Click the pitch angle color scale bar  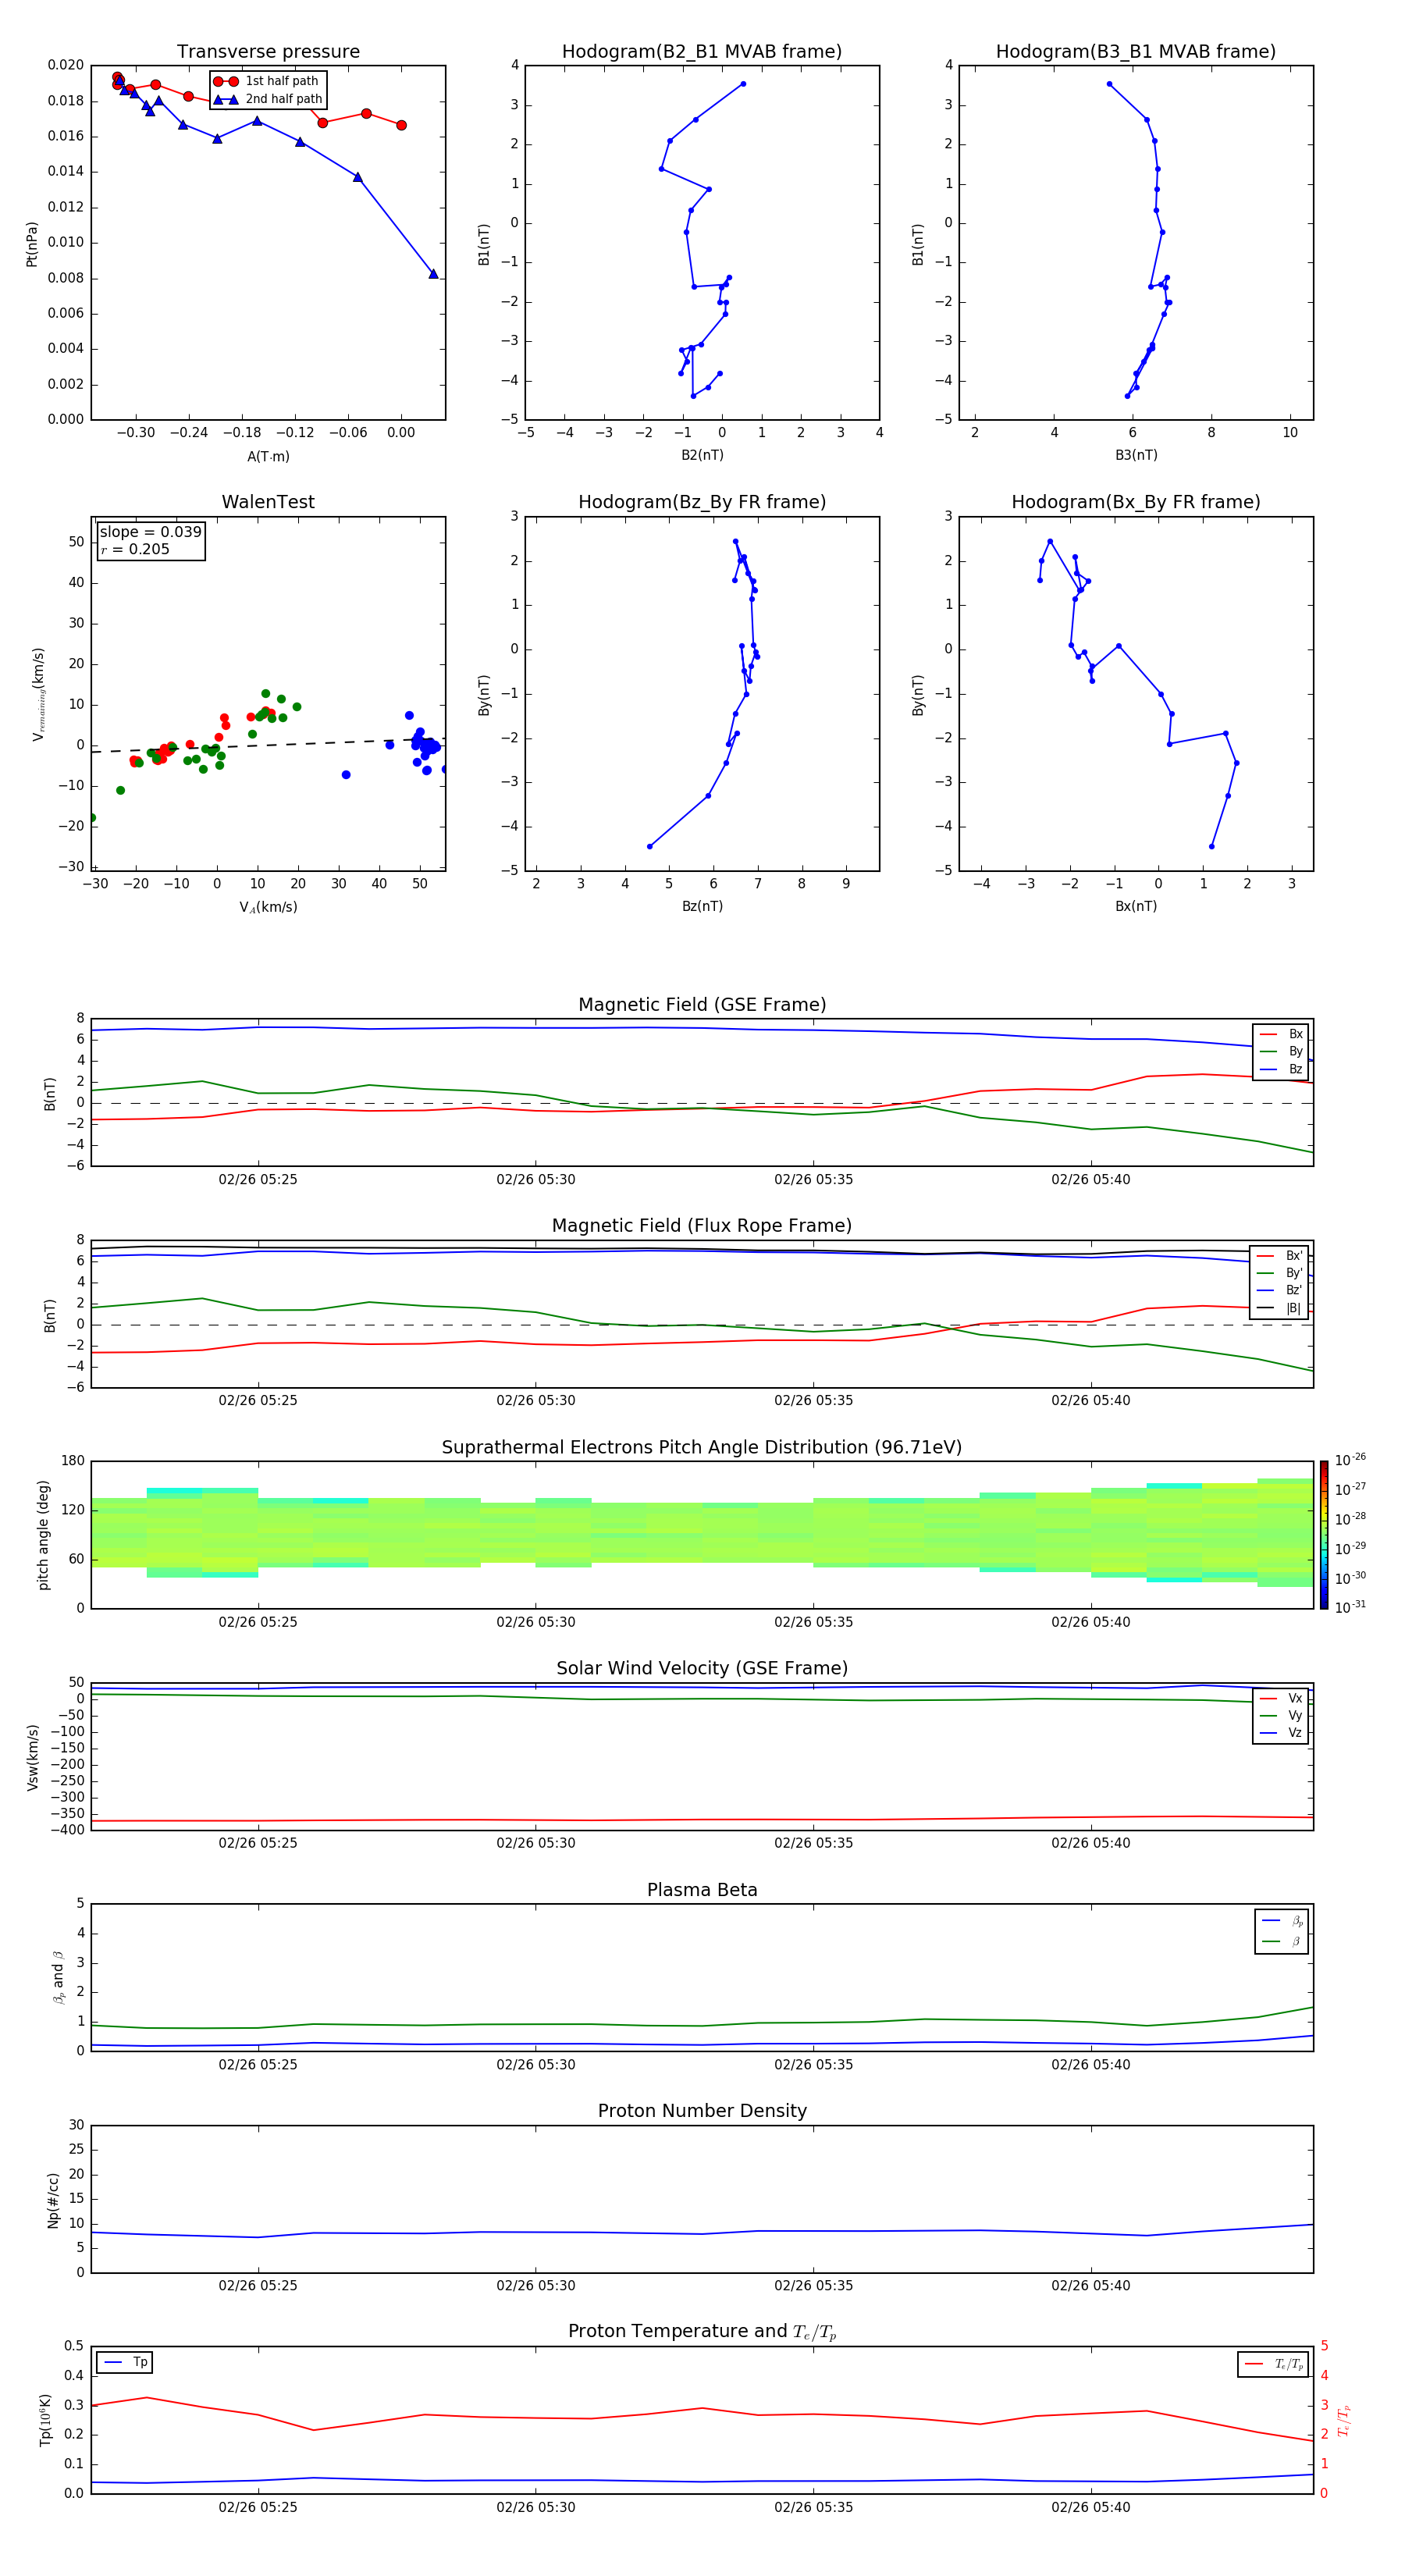pos(1324,1535)
